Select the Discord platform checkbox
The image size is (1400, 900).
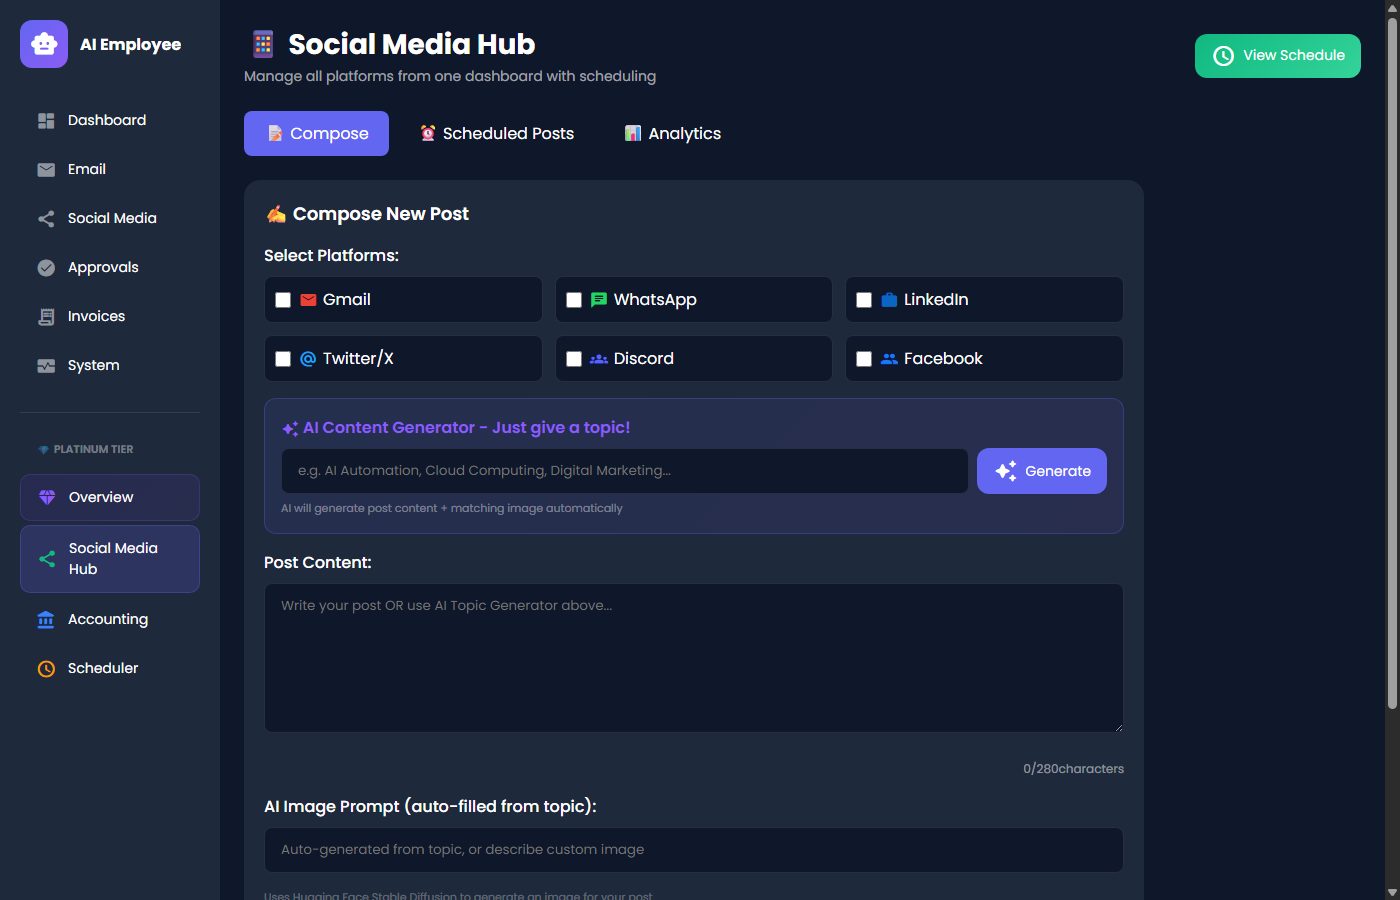tap(574, 359)
